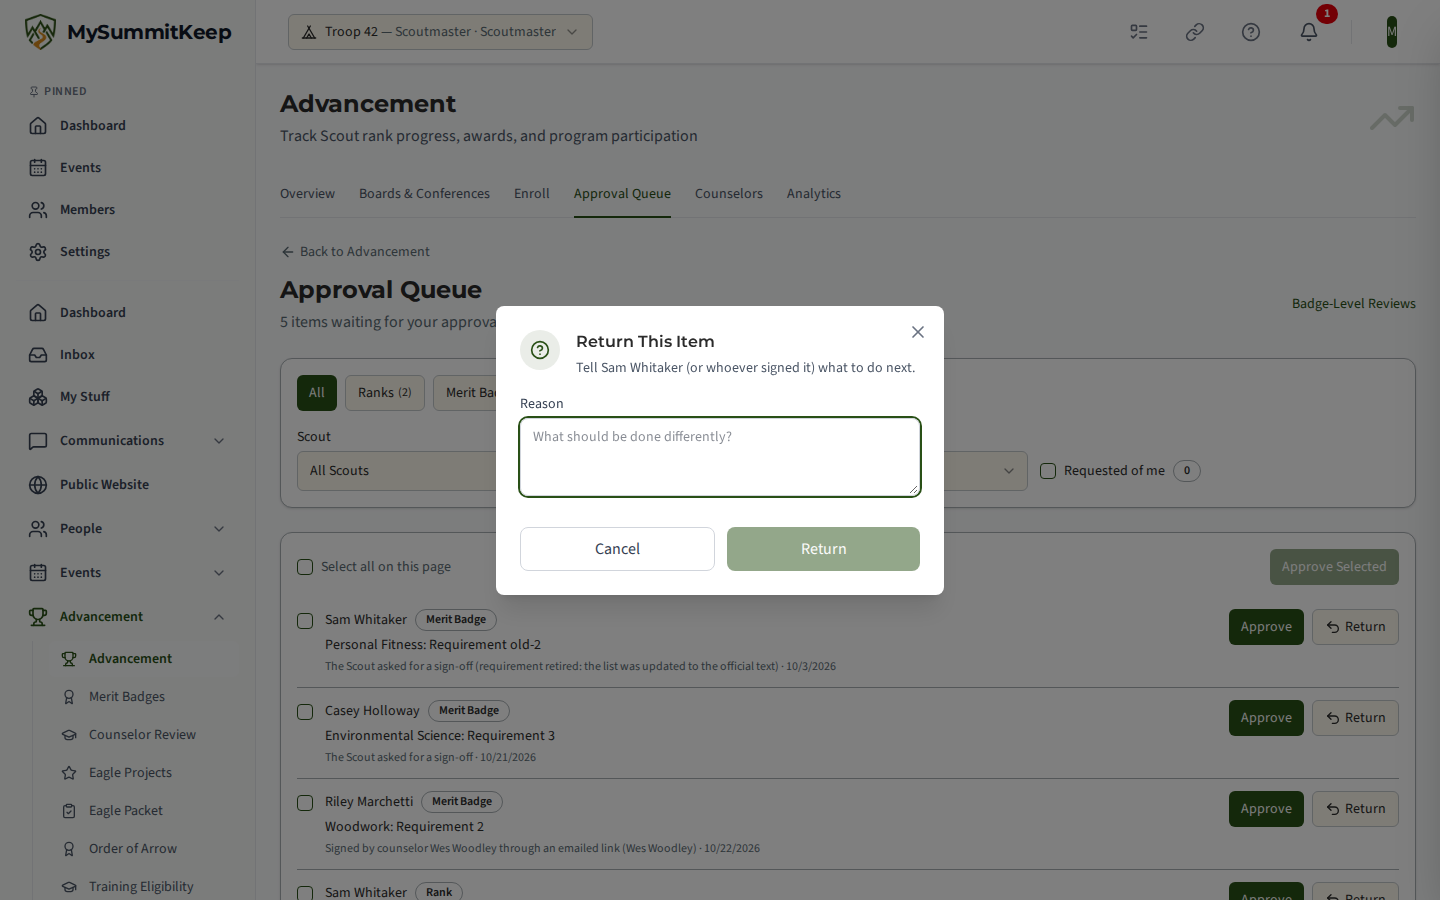Open Badge-Level Reviews link
This screenshot has width=1440, height=900.
click(1354, 304)
